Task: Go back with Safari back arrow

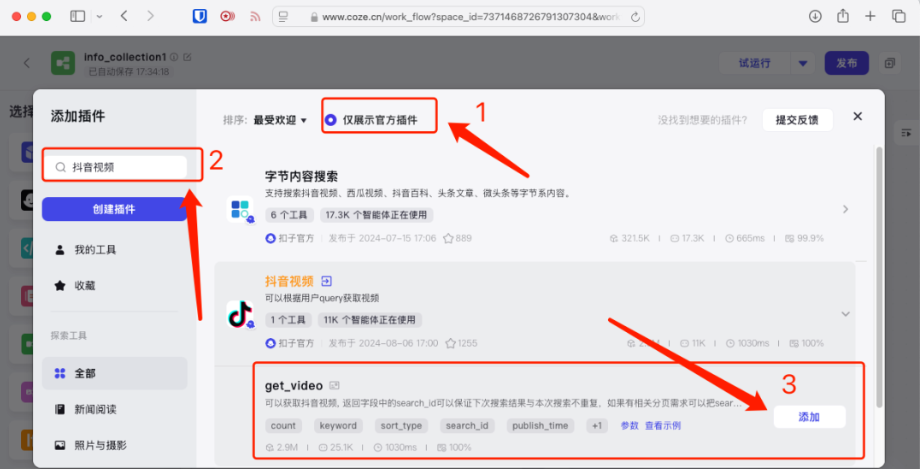Action: click(x=124, y=16)
